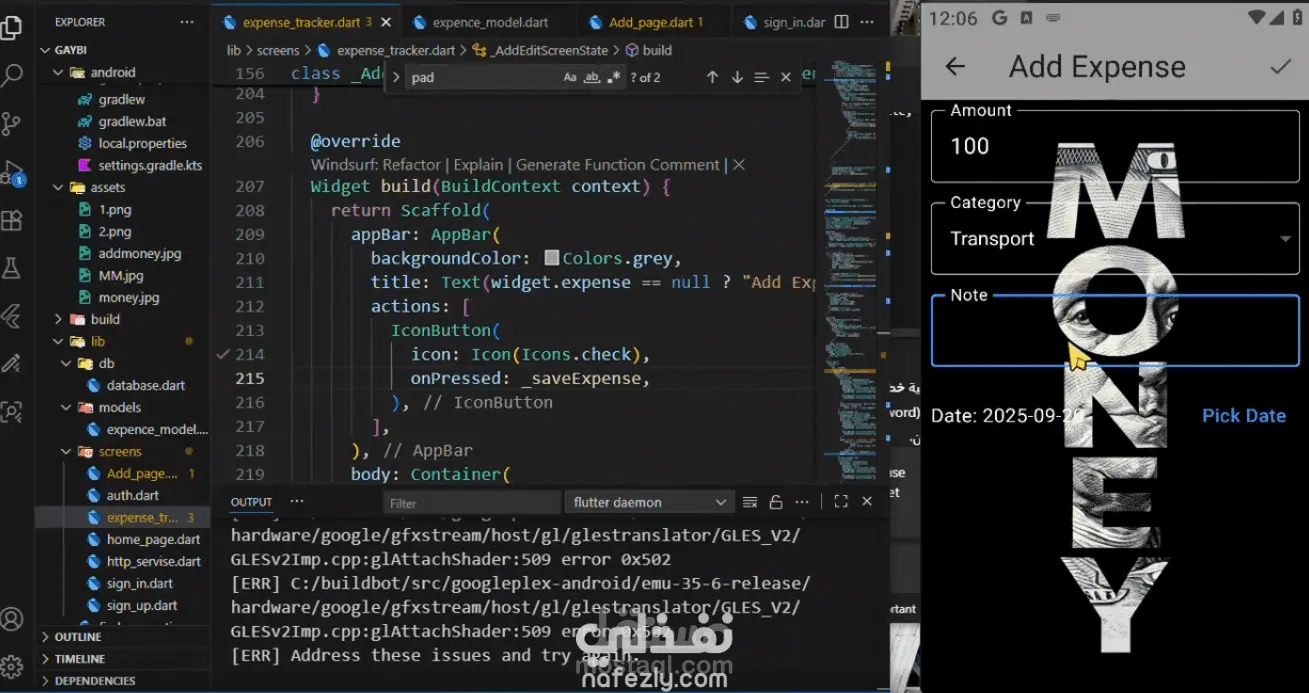Click Colors.grey color swatch
The height and width of the screenshot is (693, 1309).
tap(552, 258)
